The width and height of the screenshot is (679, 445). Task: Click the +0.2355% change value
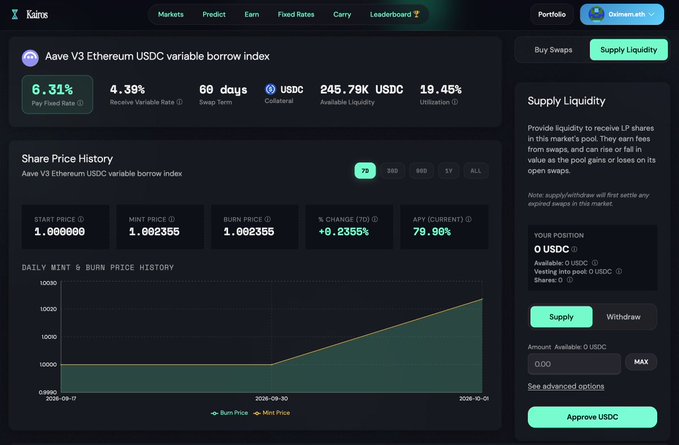pyautogui.click(x=343, y=232)
